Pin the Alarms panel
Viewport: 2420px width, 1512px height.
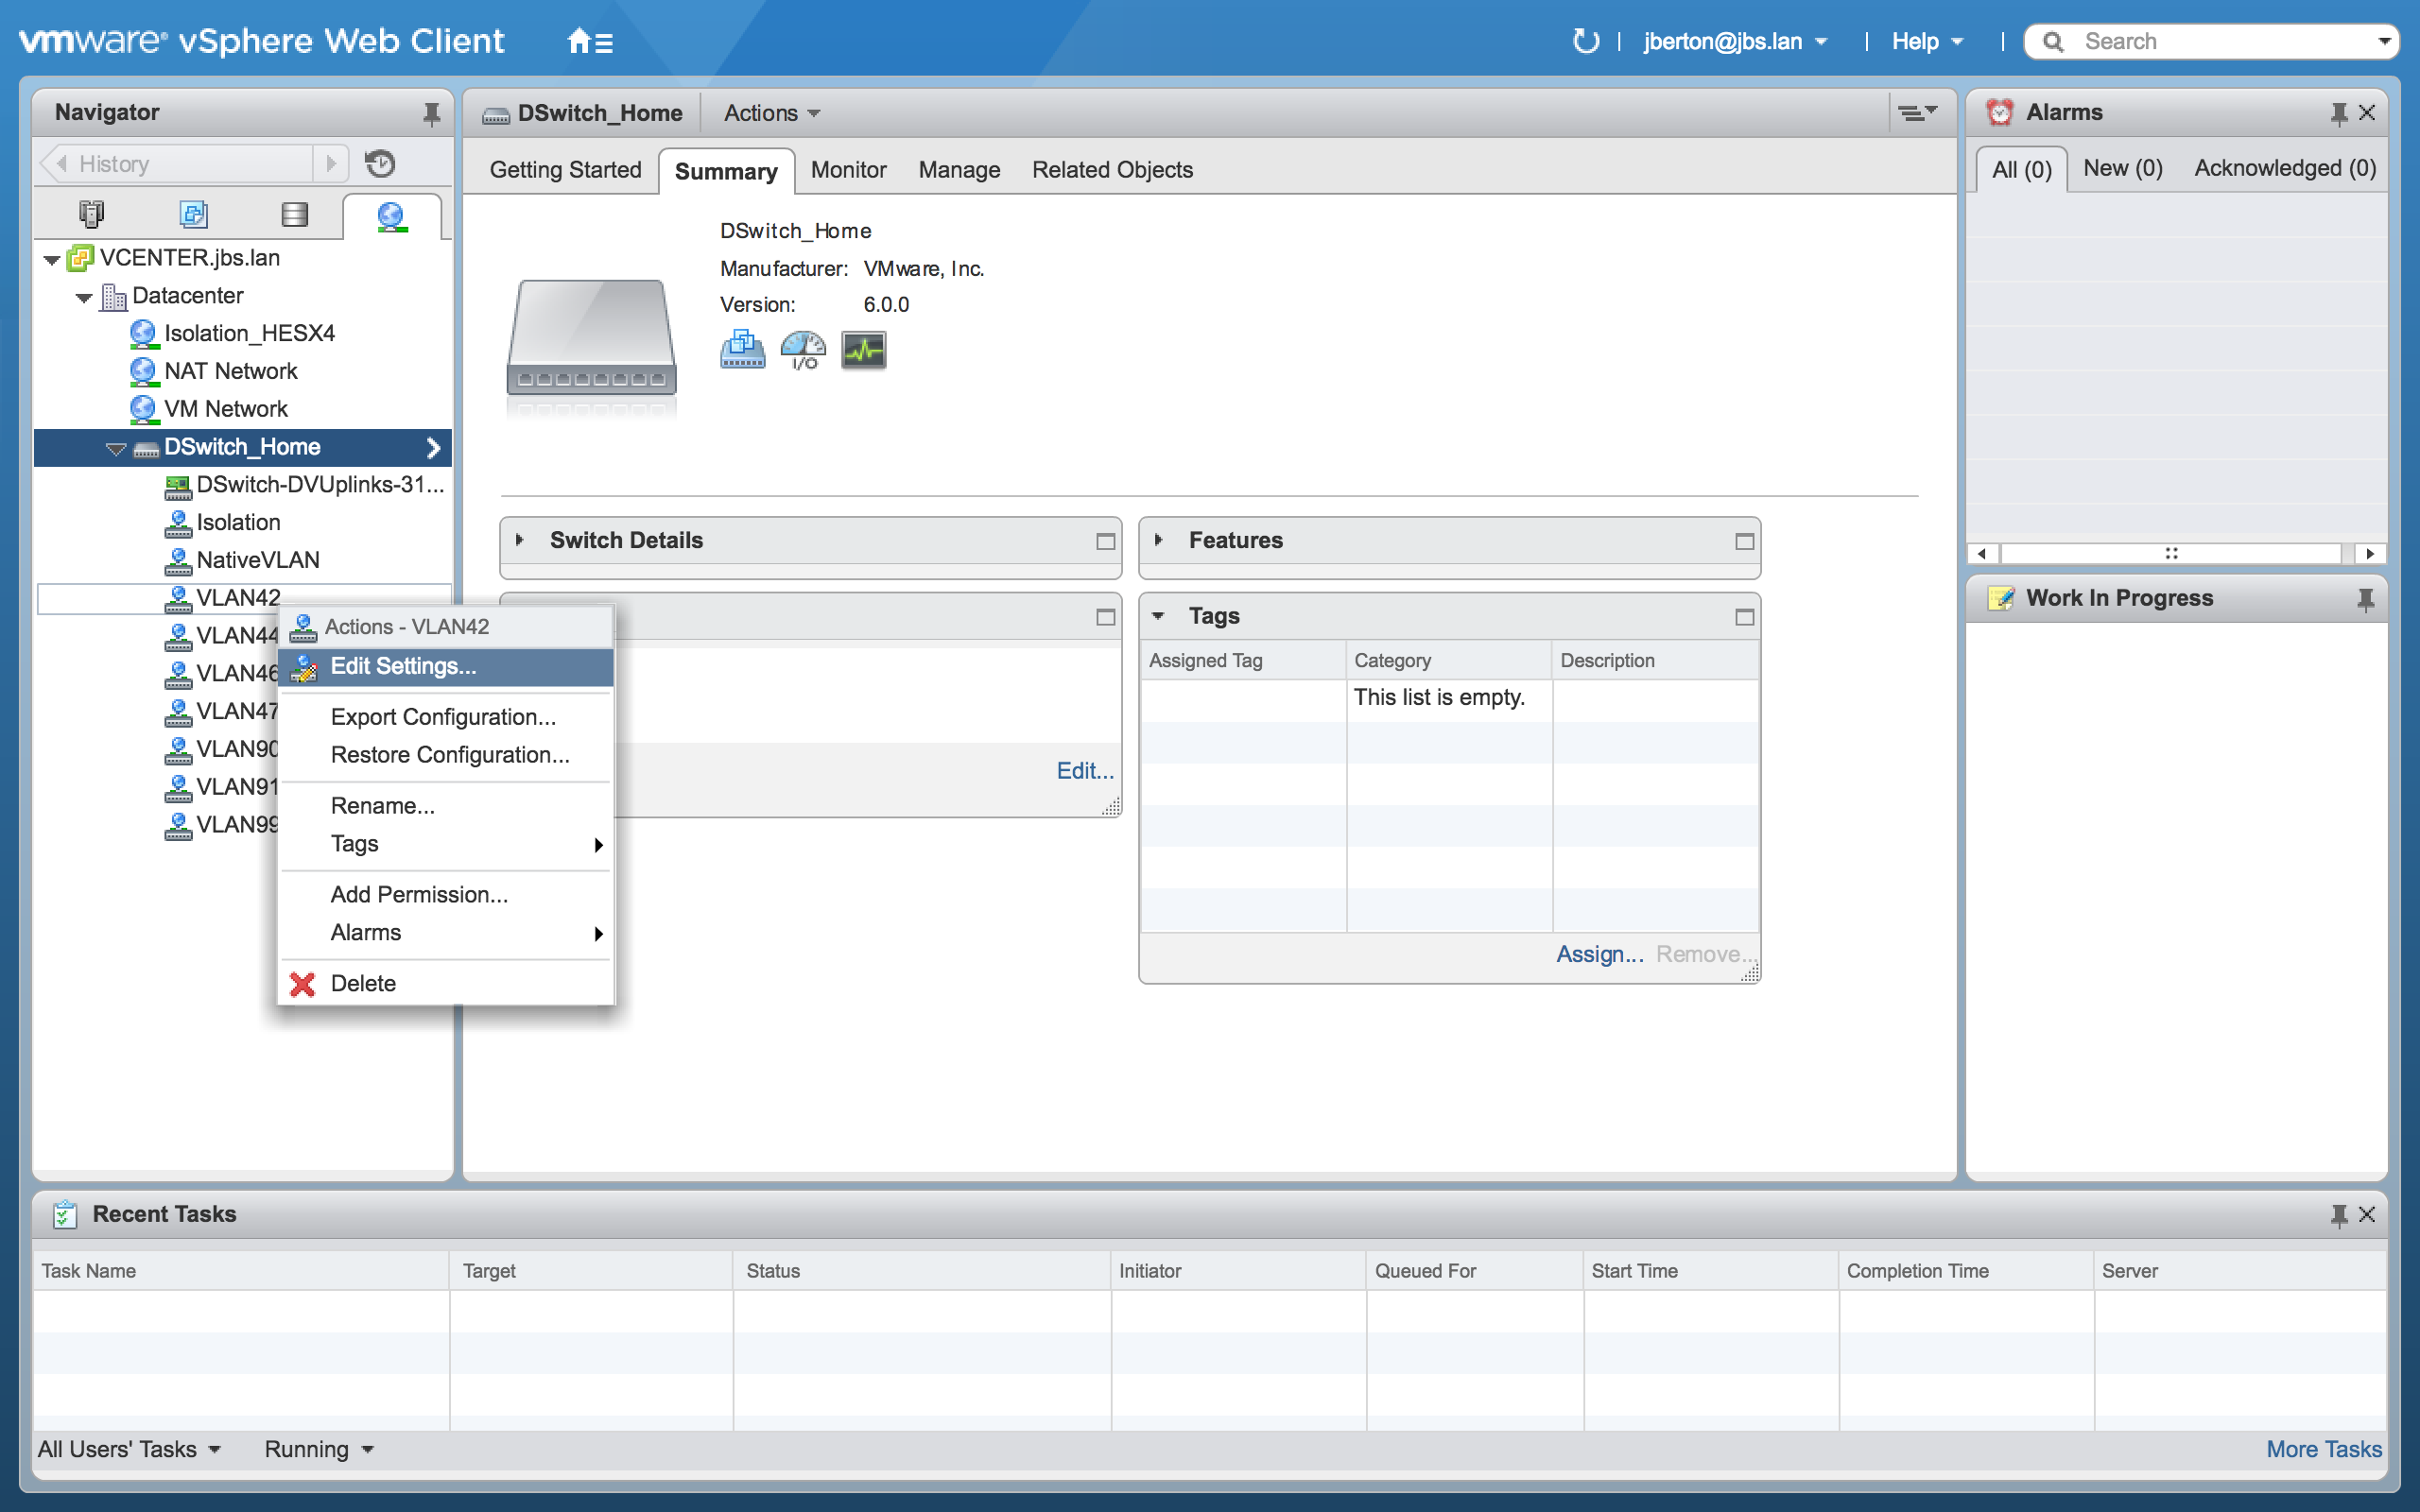[x=2338, y=113]
